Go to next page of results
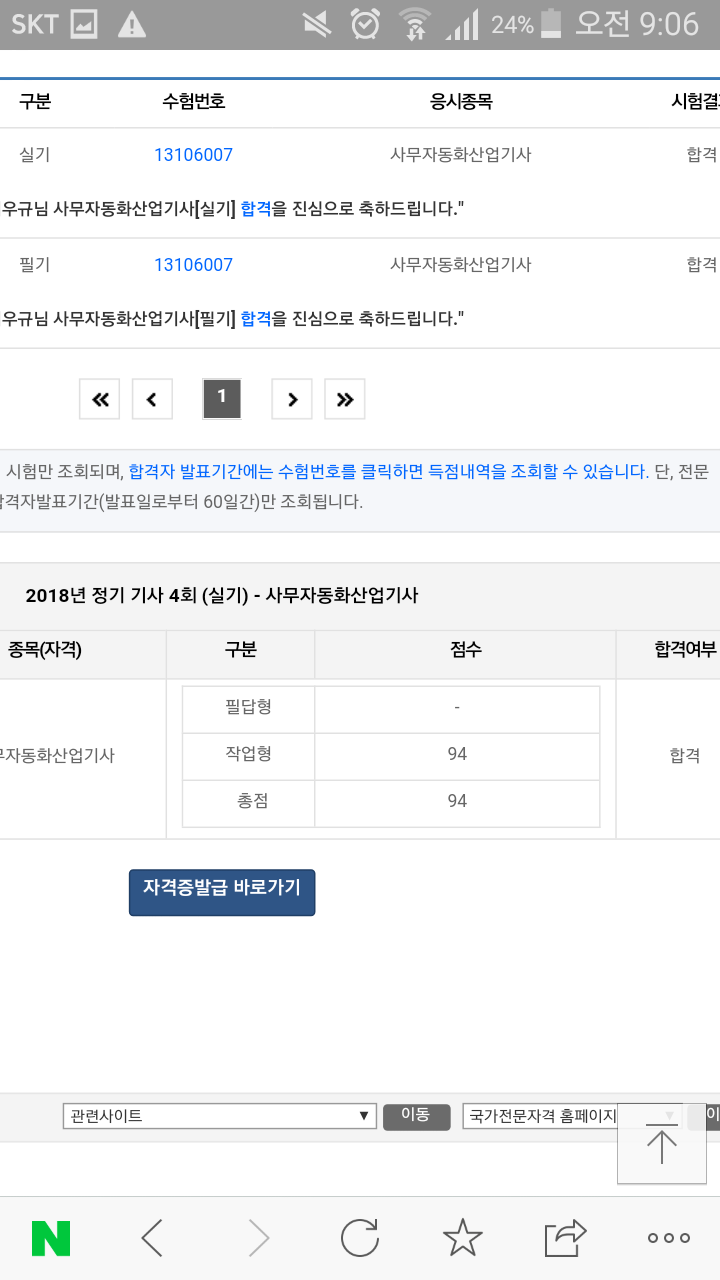This screenshot has height=1280, width=720. point(292,399)
